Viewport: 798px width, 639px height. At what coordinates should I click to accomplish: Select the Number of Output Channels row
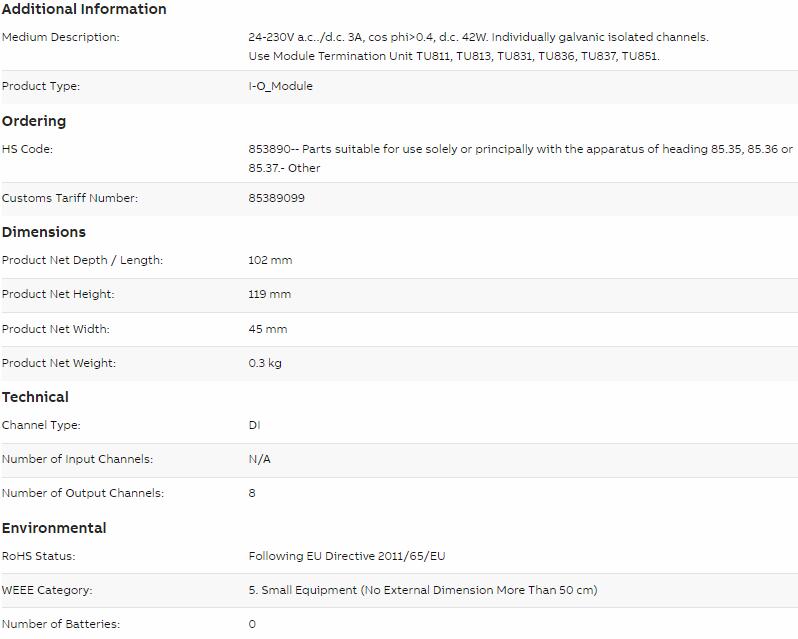pyautogui.click(x=399, y=493)
